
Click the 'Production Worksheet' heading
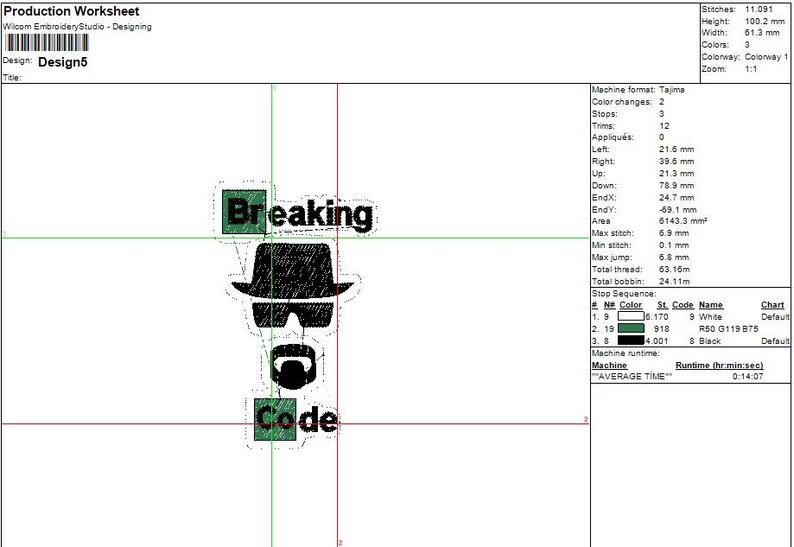71,11
